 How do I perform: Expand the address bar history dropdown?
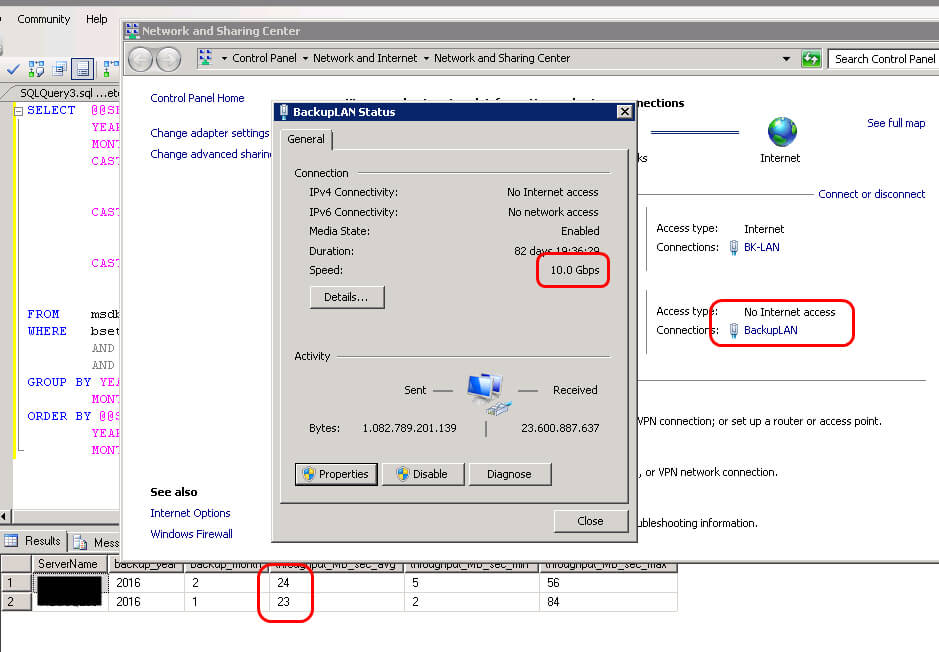coord(786,59)
